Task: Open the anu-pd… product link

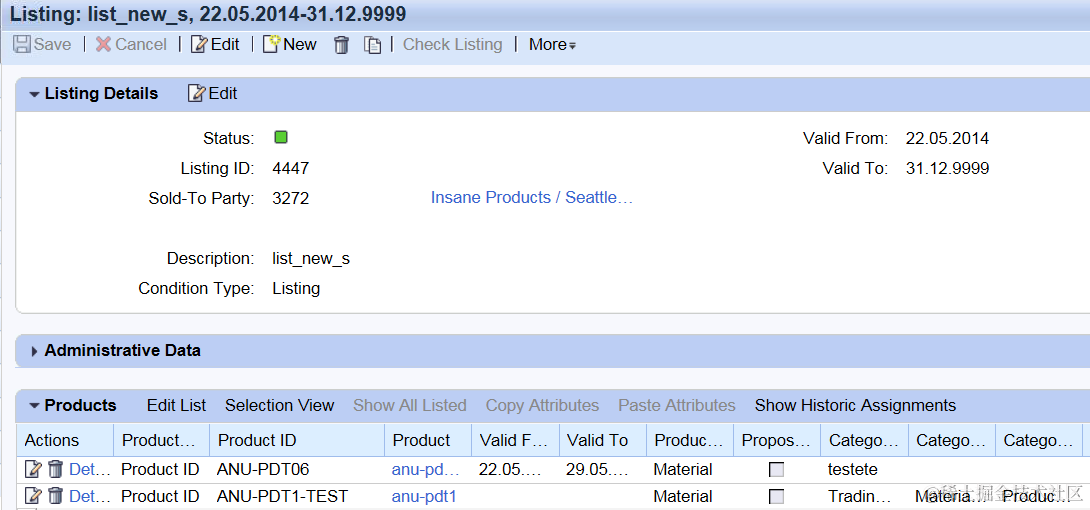Action: [x=425, y=470]
